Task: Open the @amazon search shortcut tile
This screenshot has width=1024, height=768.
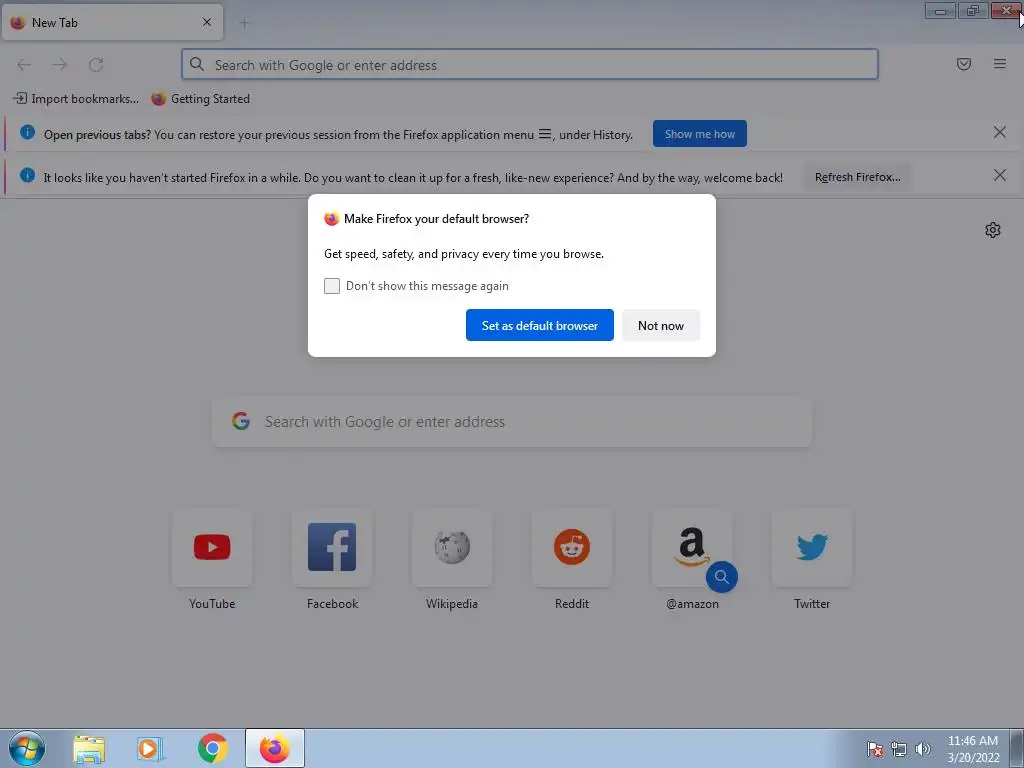Action: tap(692, 547)
